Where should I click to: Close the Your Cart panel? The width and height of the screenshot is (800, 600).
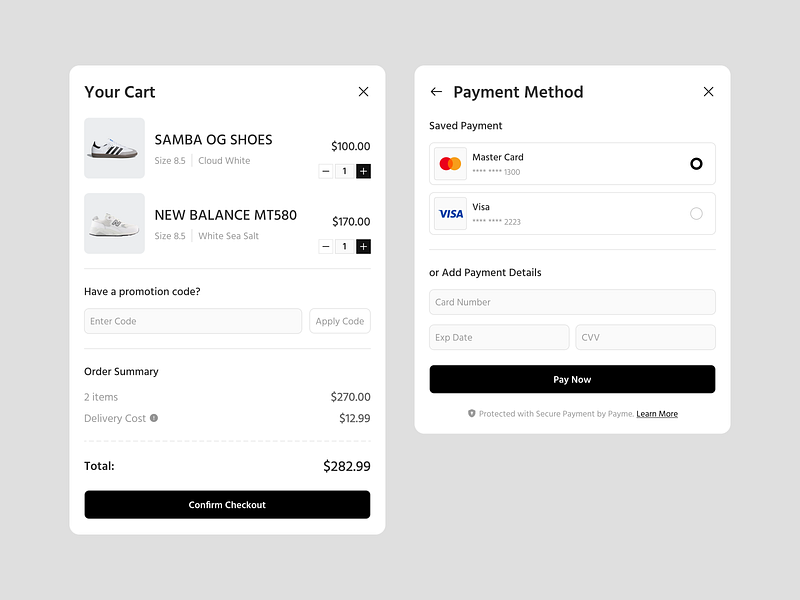coord(363,92)
